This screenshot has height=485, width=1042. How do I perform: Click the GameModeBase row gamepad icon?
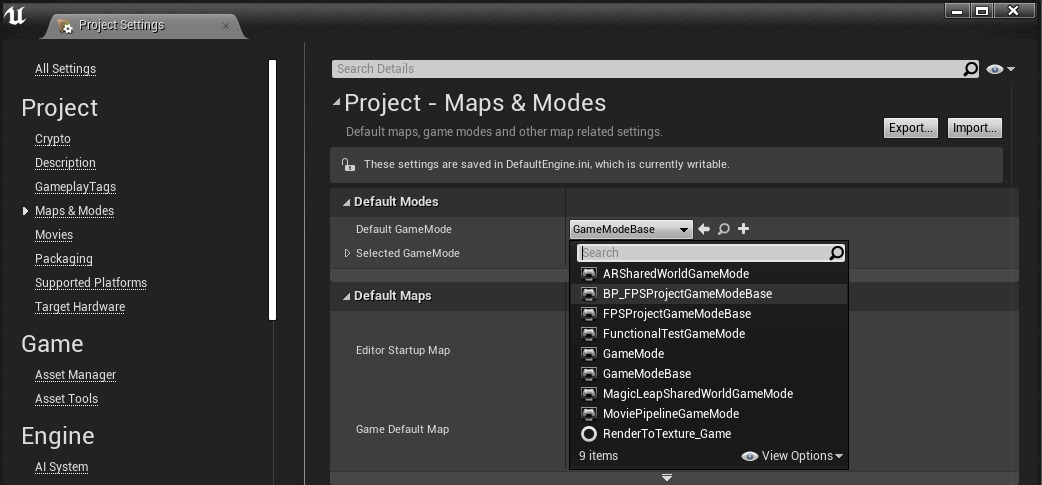[589, 373]
